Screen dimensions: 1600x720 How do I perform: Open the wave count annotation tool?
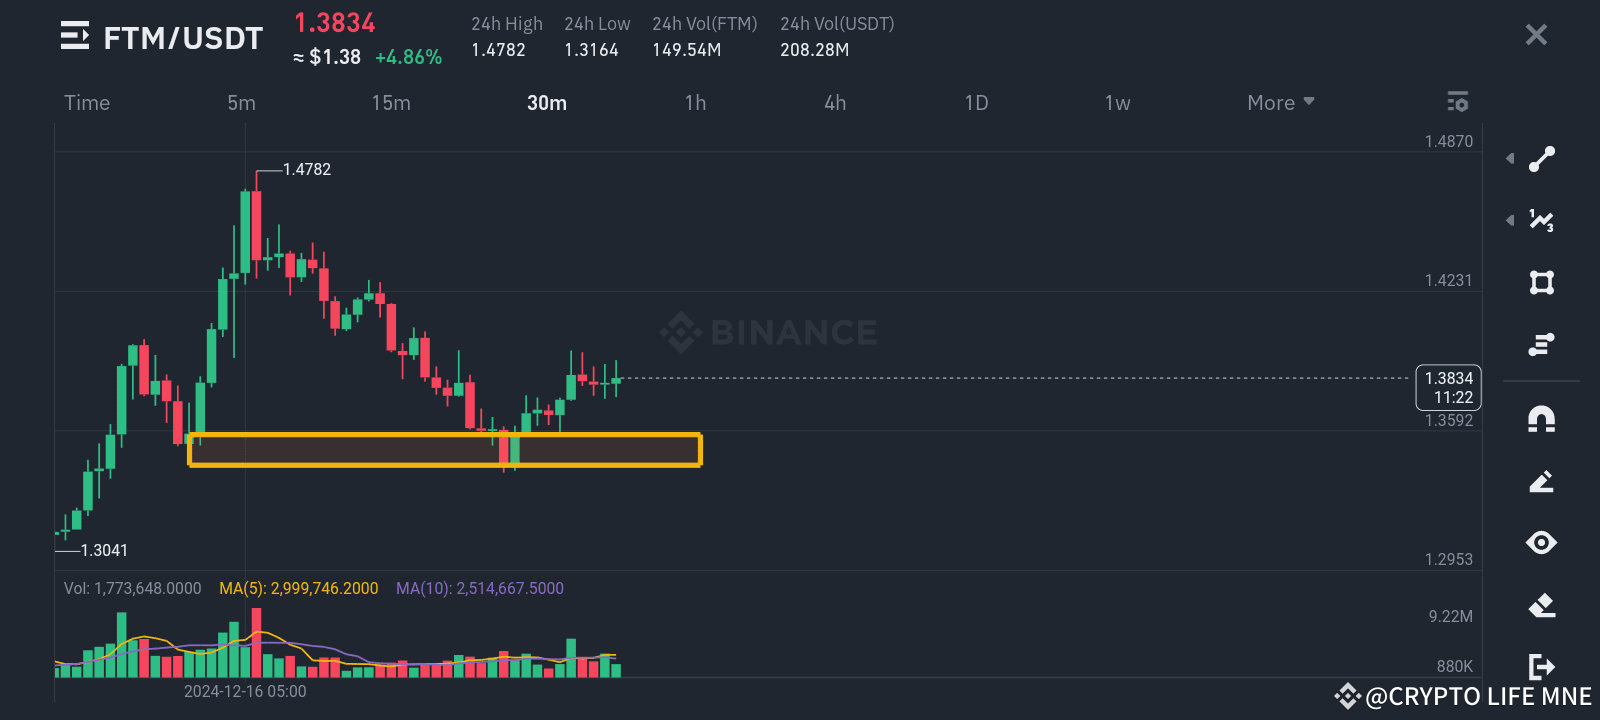coord(1541,221)
